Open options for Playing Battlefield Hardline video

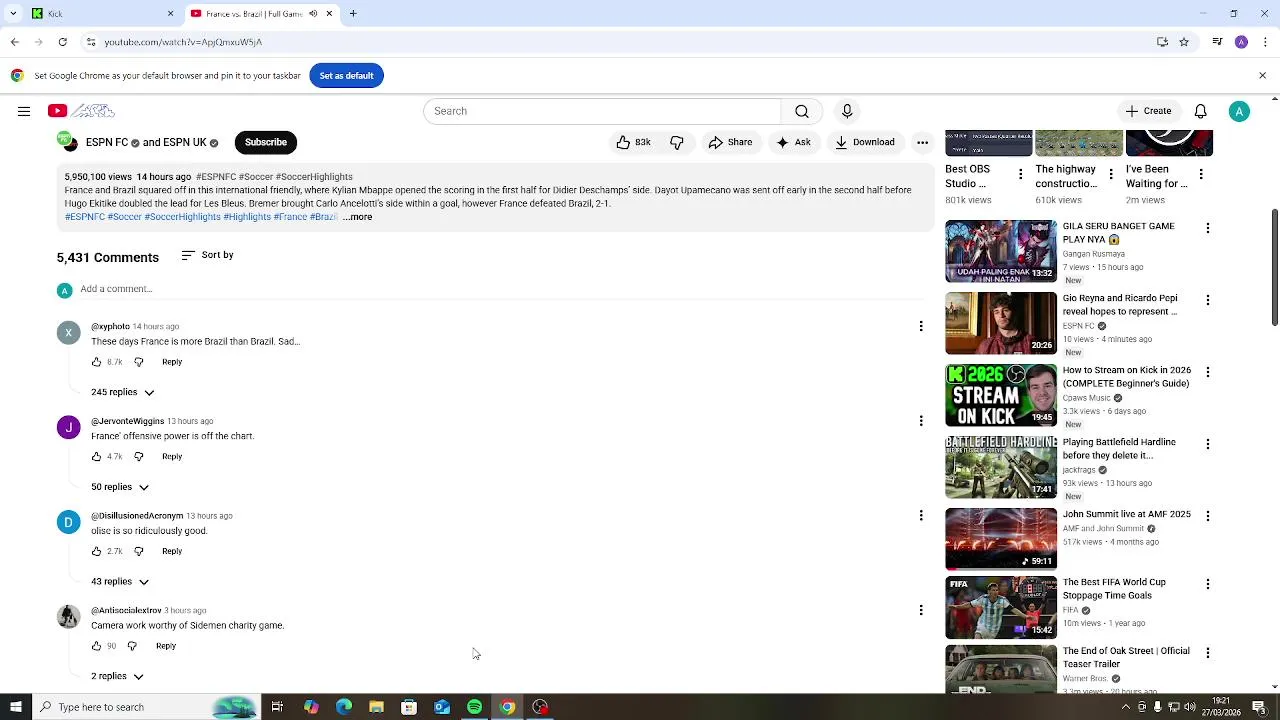1208,444
